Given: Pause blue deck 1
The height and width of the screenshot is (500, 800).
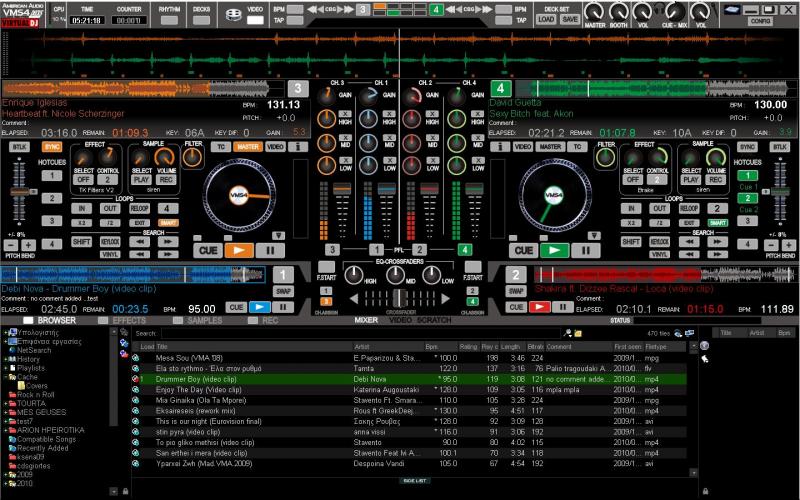Looking at the screenshot, I should point(283,307).
